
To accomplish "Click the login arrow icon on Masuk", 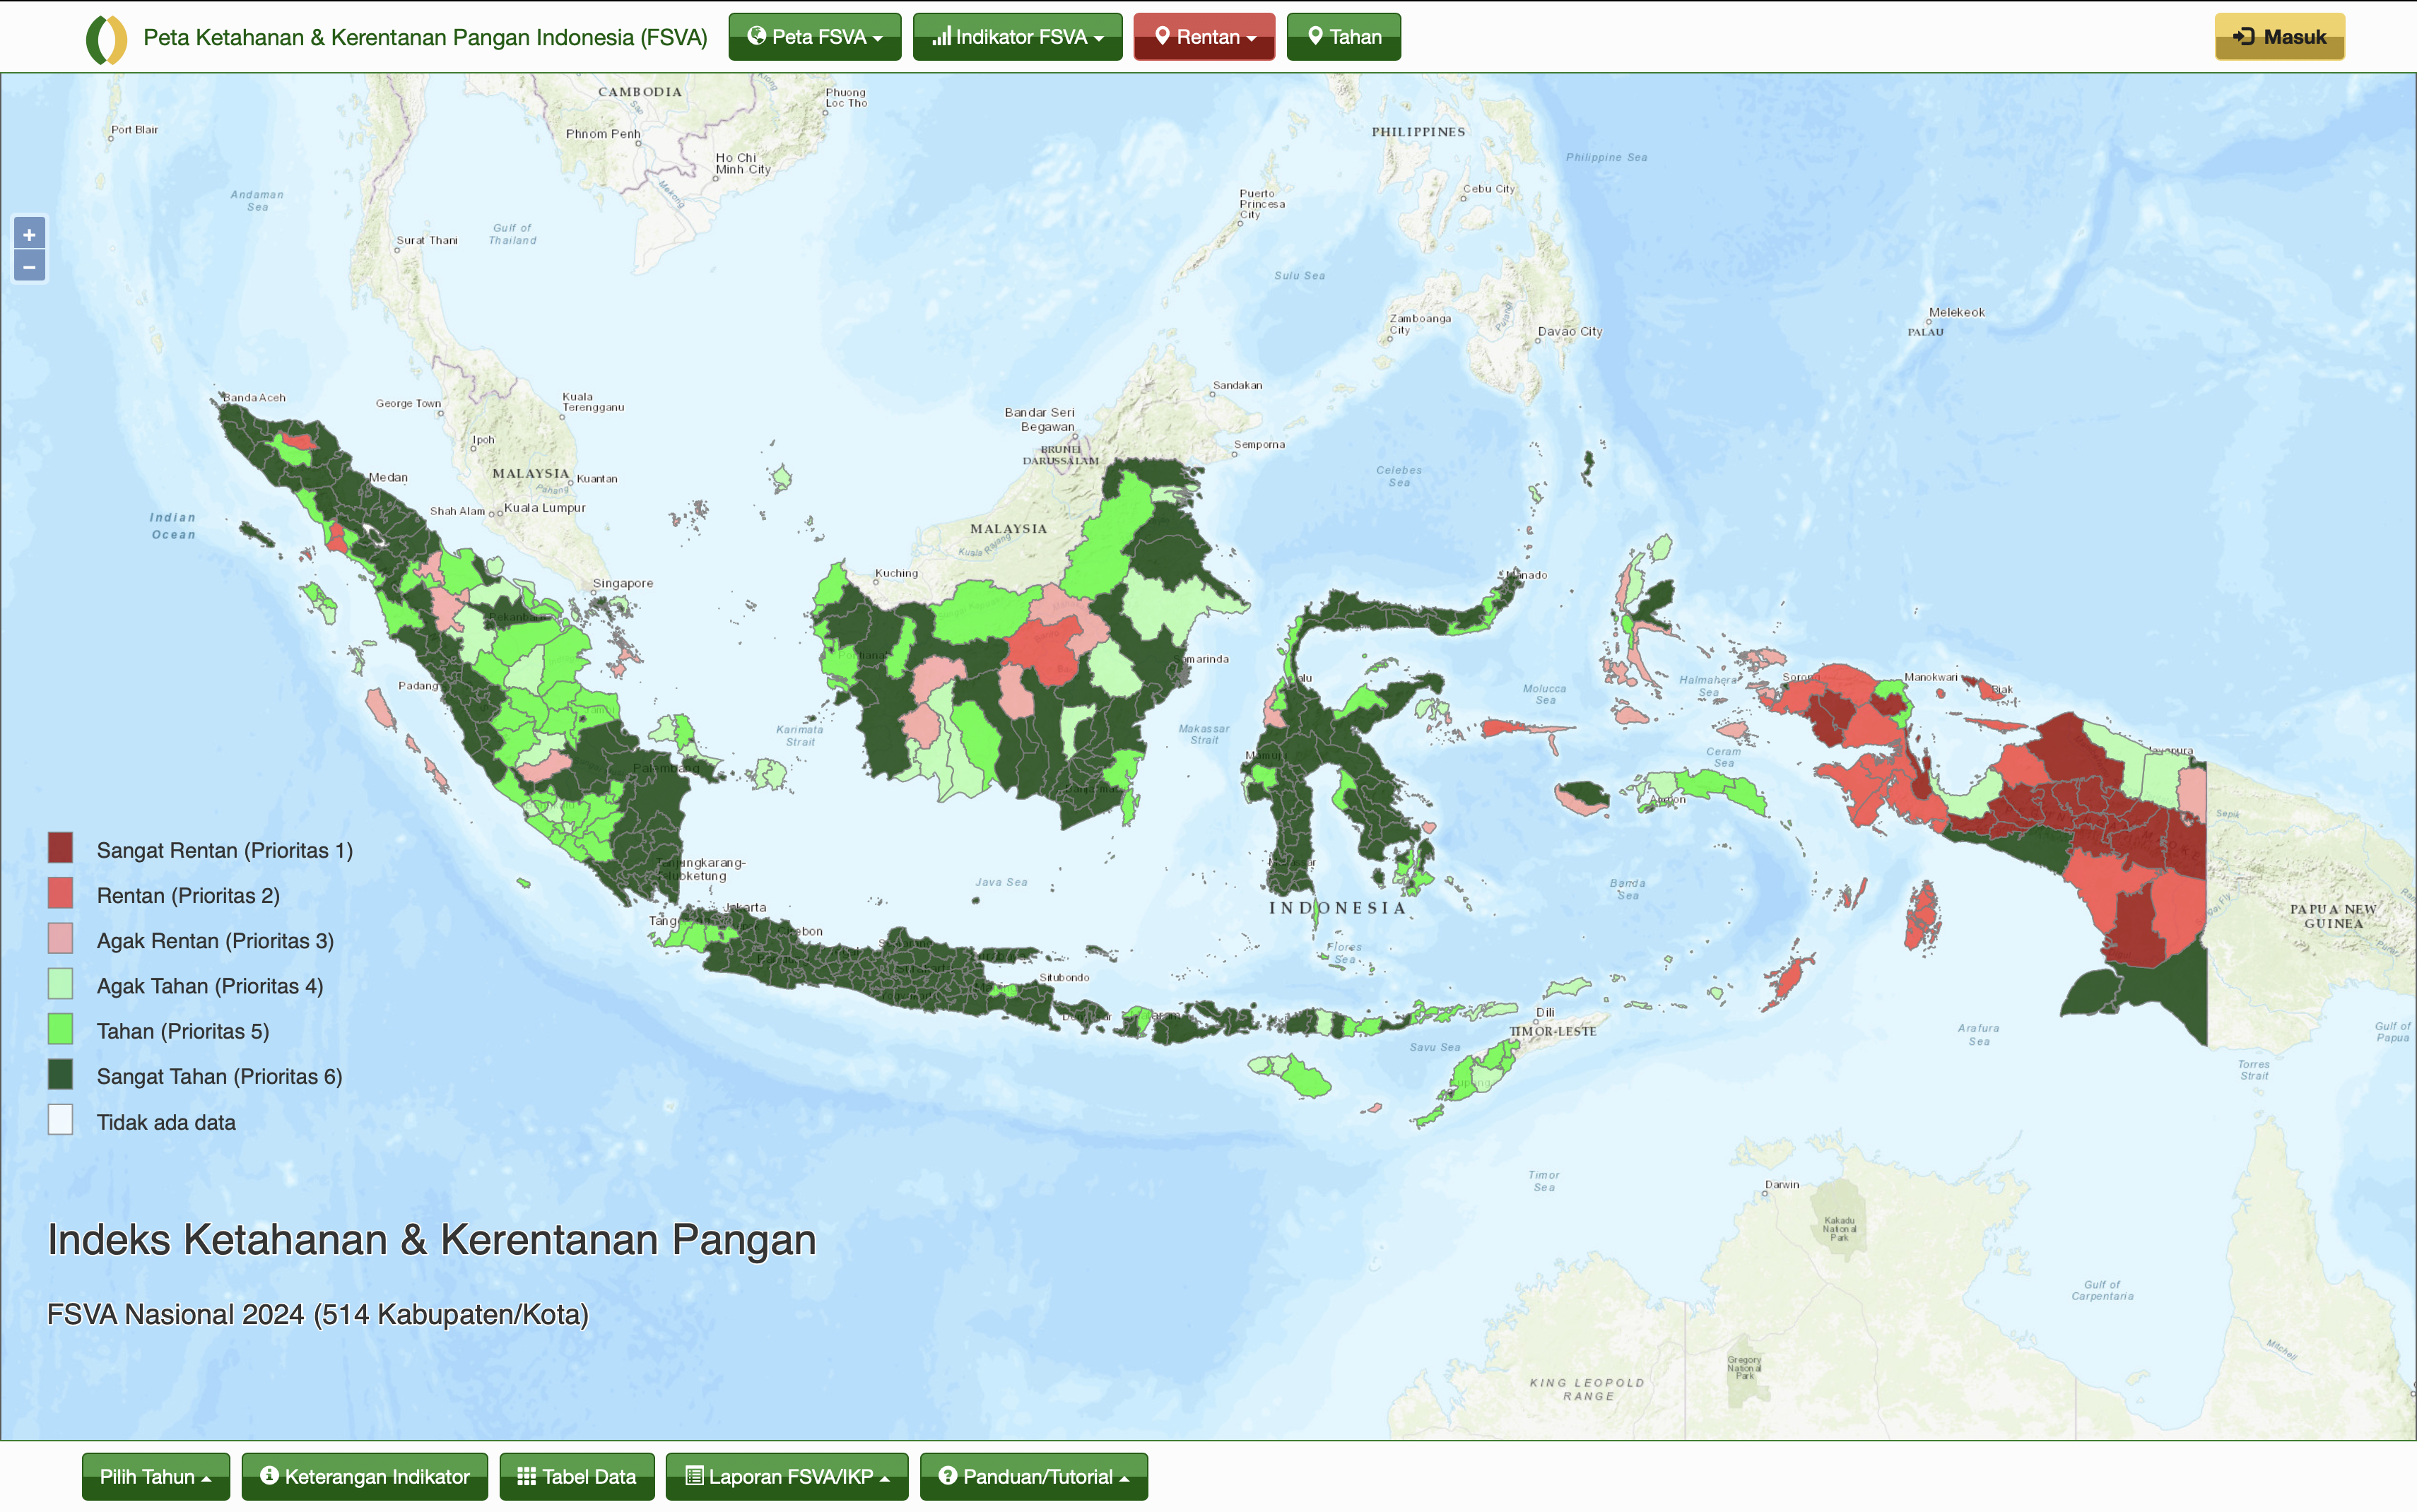I will (2244, 37).
